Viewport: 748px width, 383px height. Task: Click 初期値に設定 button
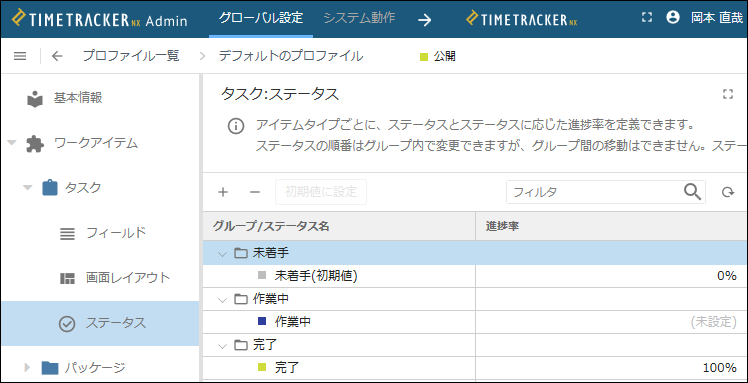[321, 192]
